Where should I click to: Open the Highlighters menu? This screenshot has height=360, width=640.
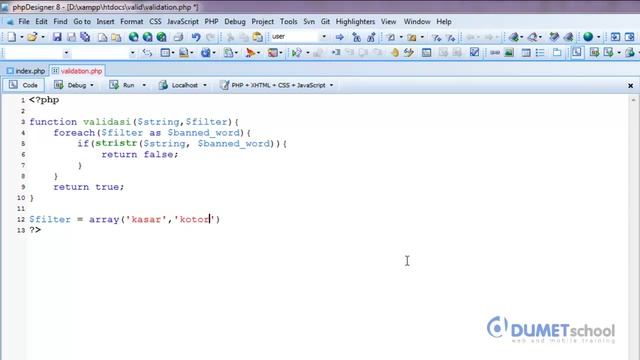(x=355, y=22)
